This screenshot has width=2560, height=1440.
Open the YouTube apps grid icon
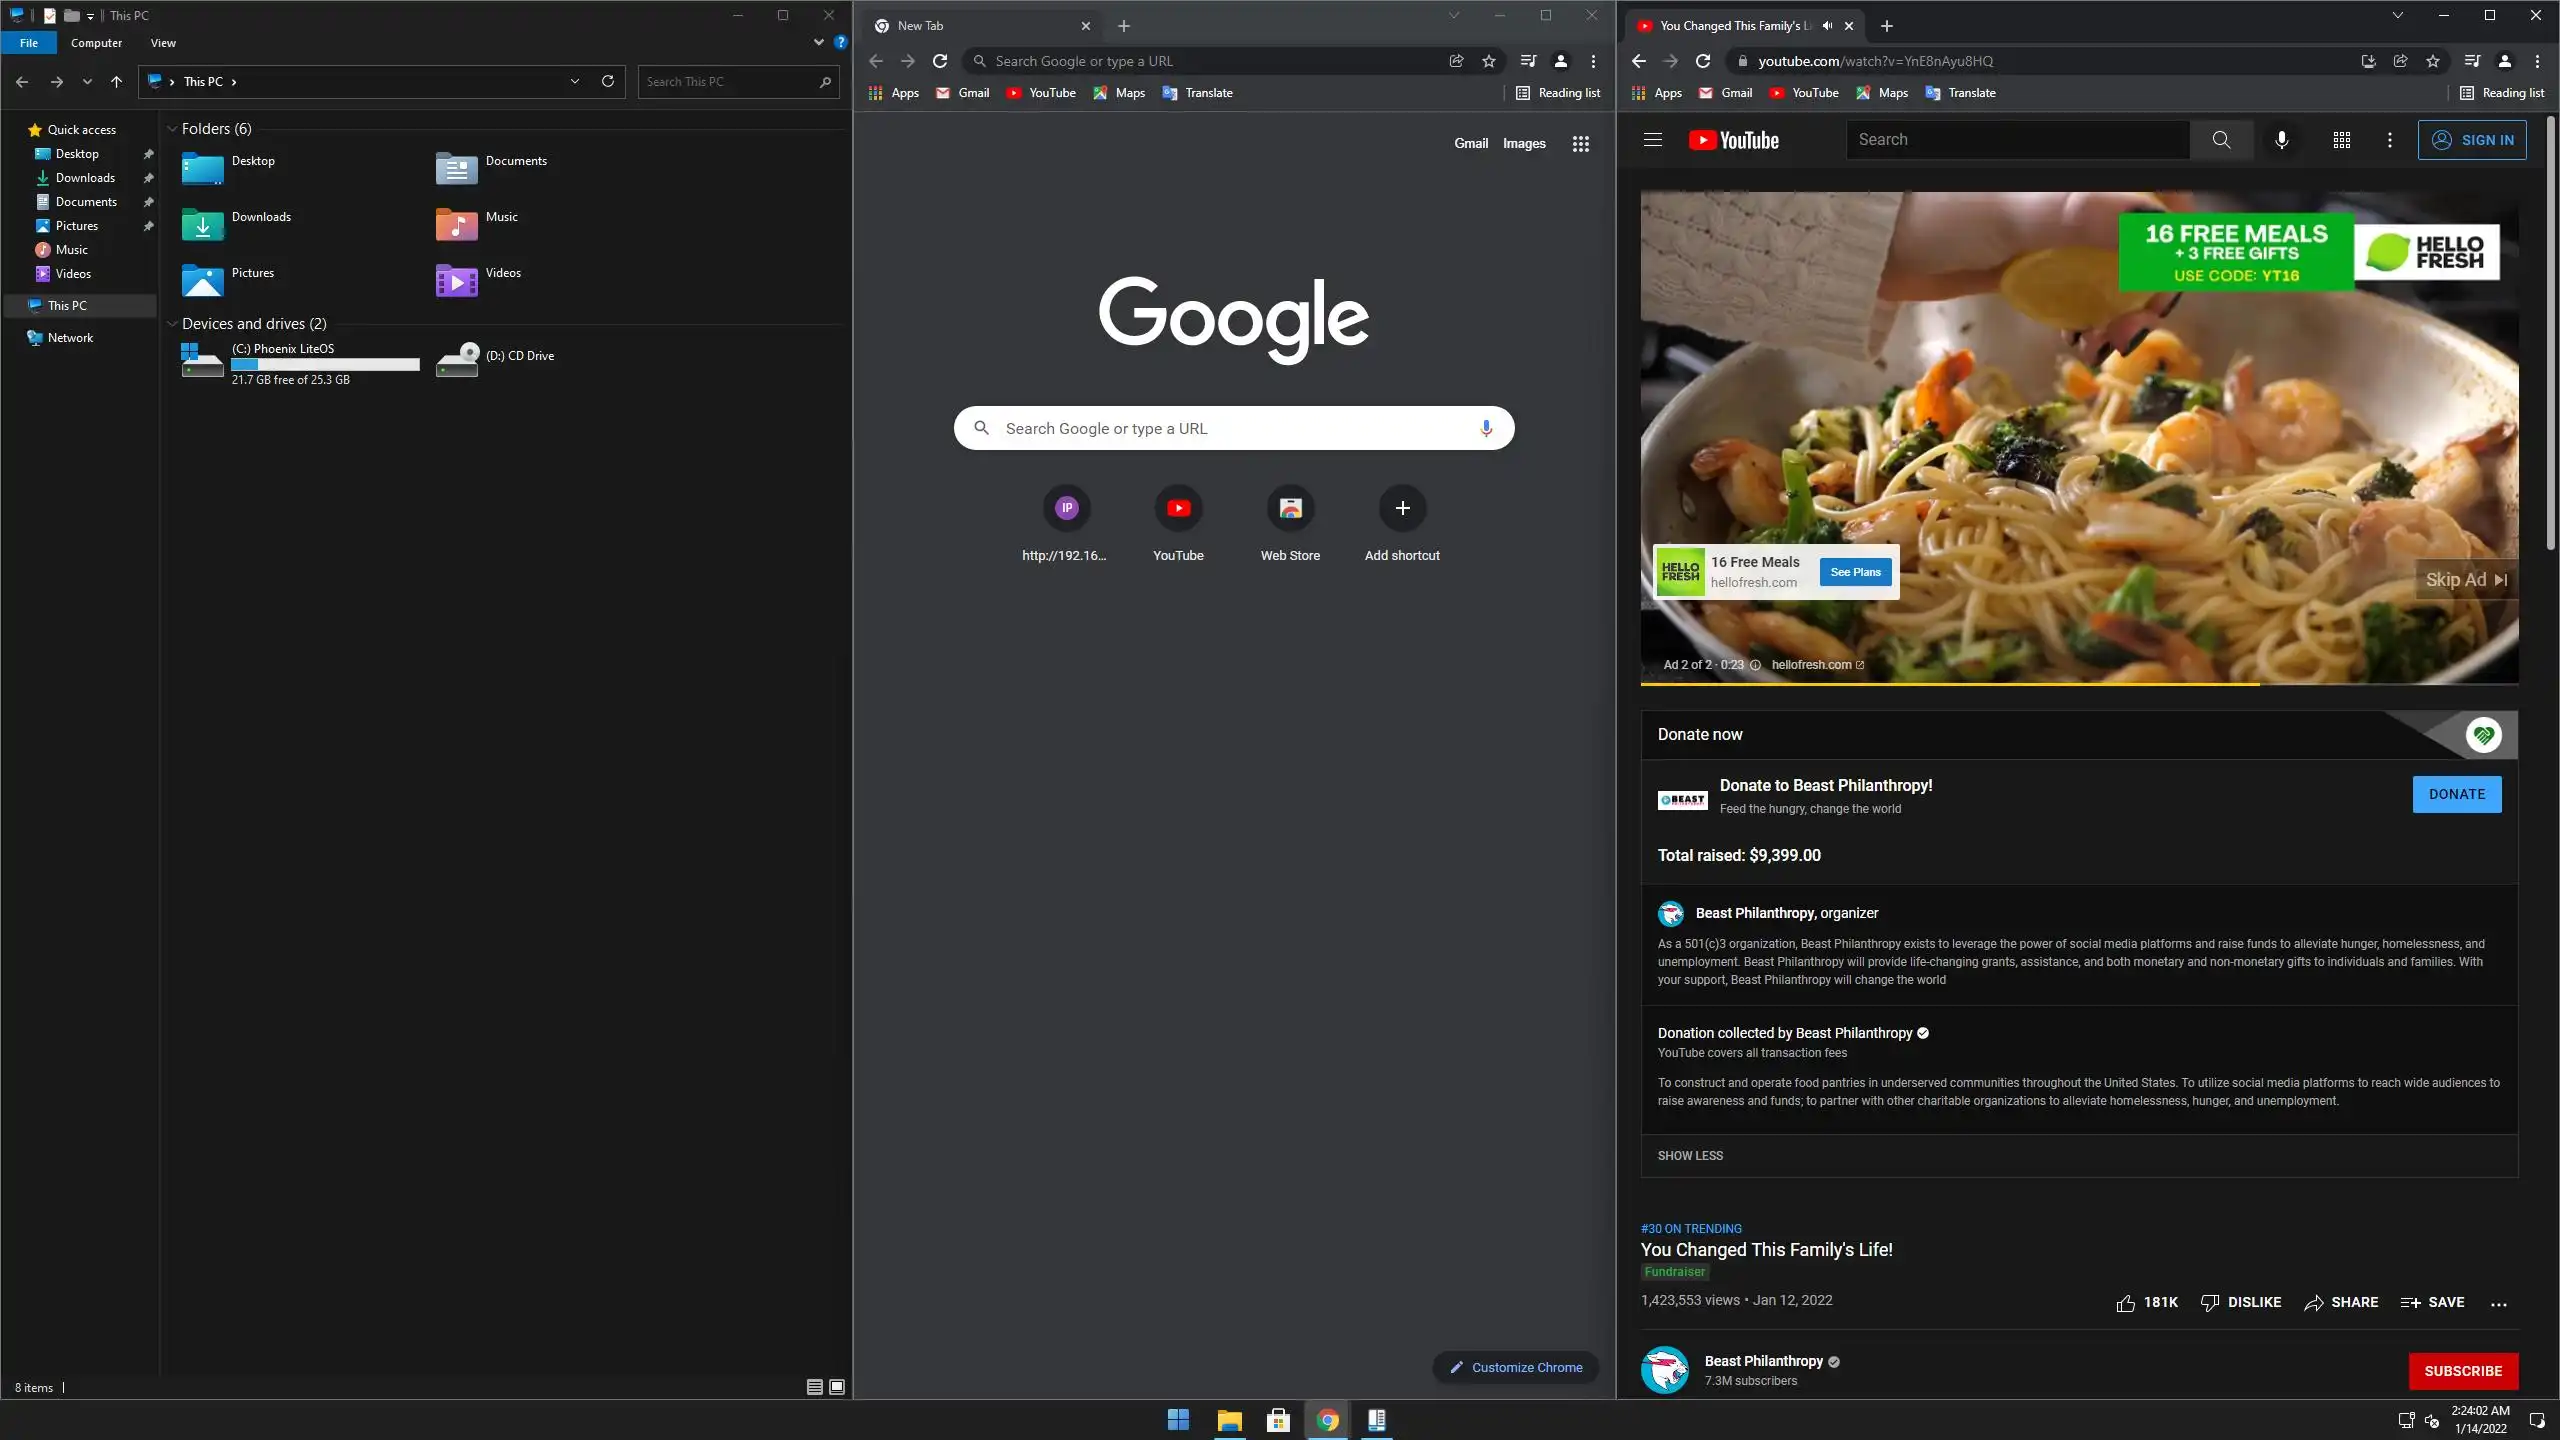pyautogui.click(x=2341, y=140)
